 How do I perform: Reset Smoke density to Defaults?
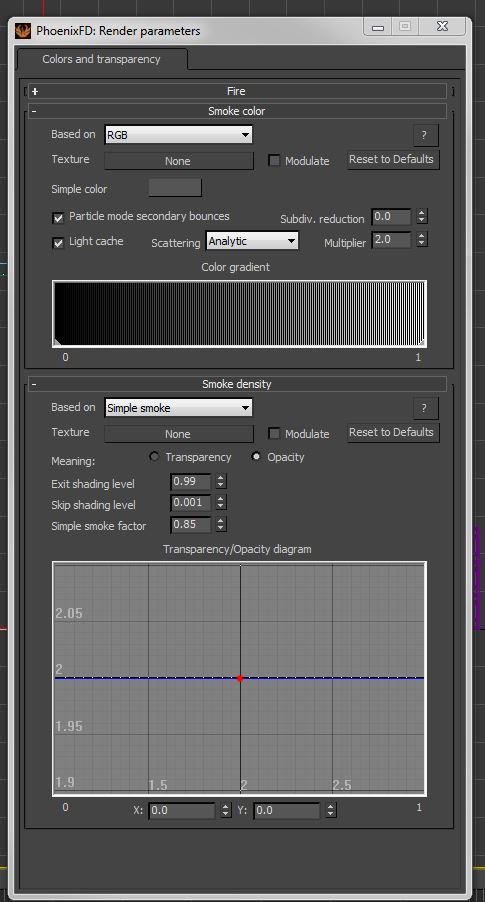(x=394, y=432)
